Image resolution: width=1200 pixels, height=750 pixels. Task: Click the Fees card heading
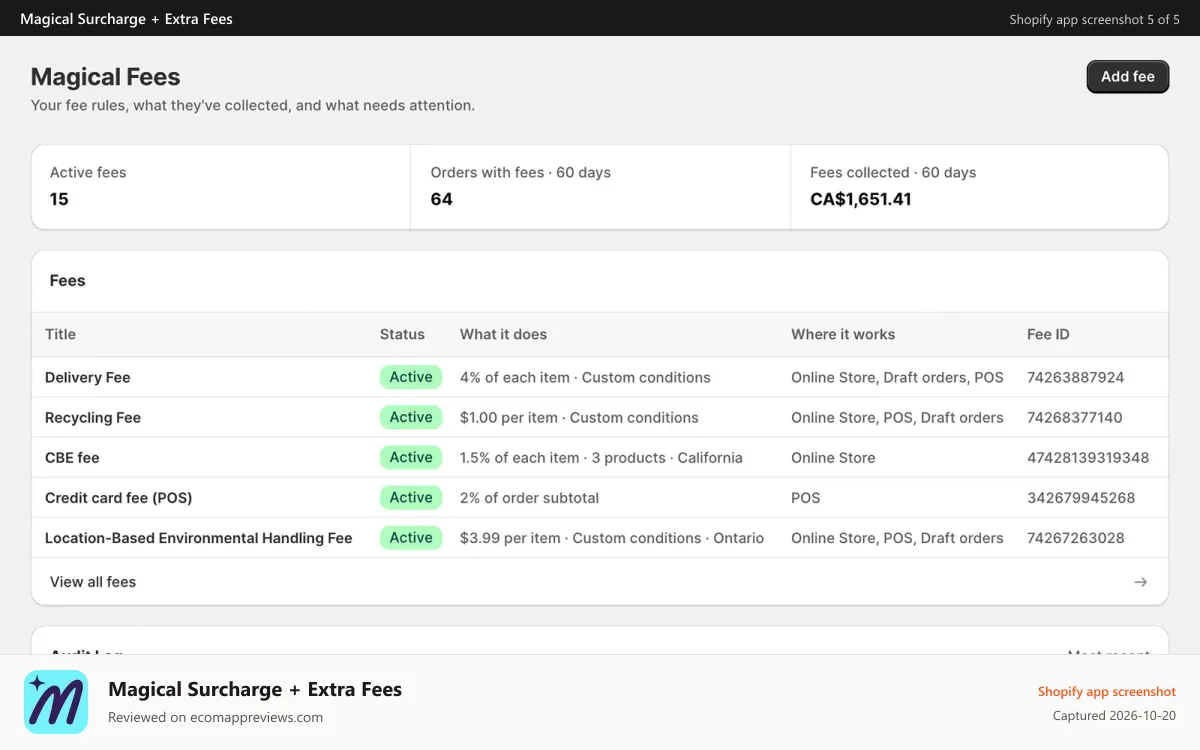pyautogui.click(x=67, y=281)
